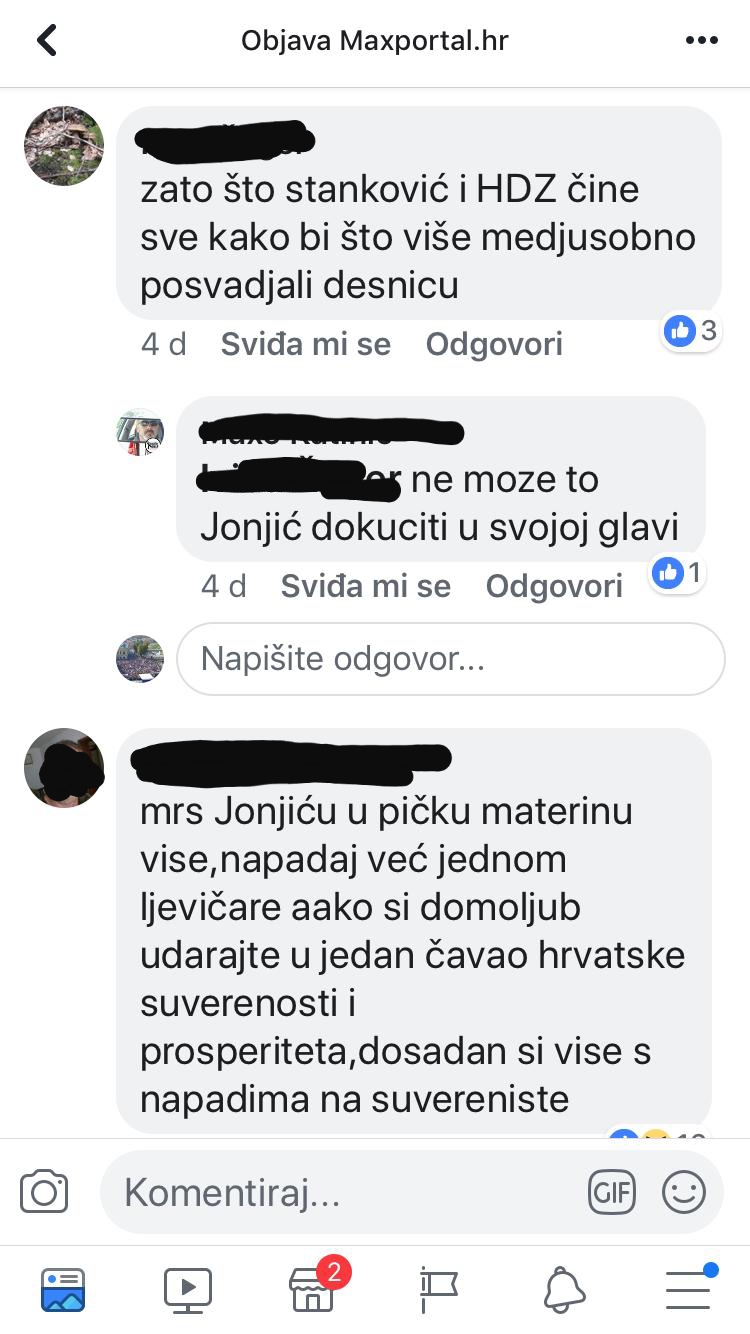This screenshot has width=750, height=1334.
Task: Open the three-dots options menu
Action: coord(702,41)
